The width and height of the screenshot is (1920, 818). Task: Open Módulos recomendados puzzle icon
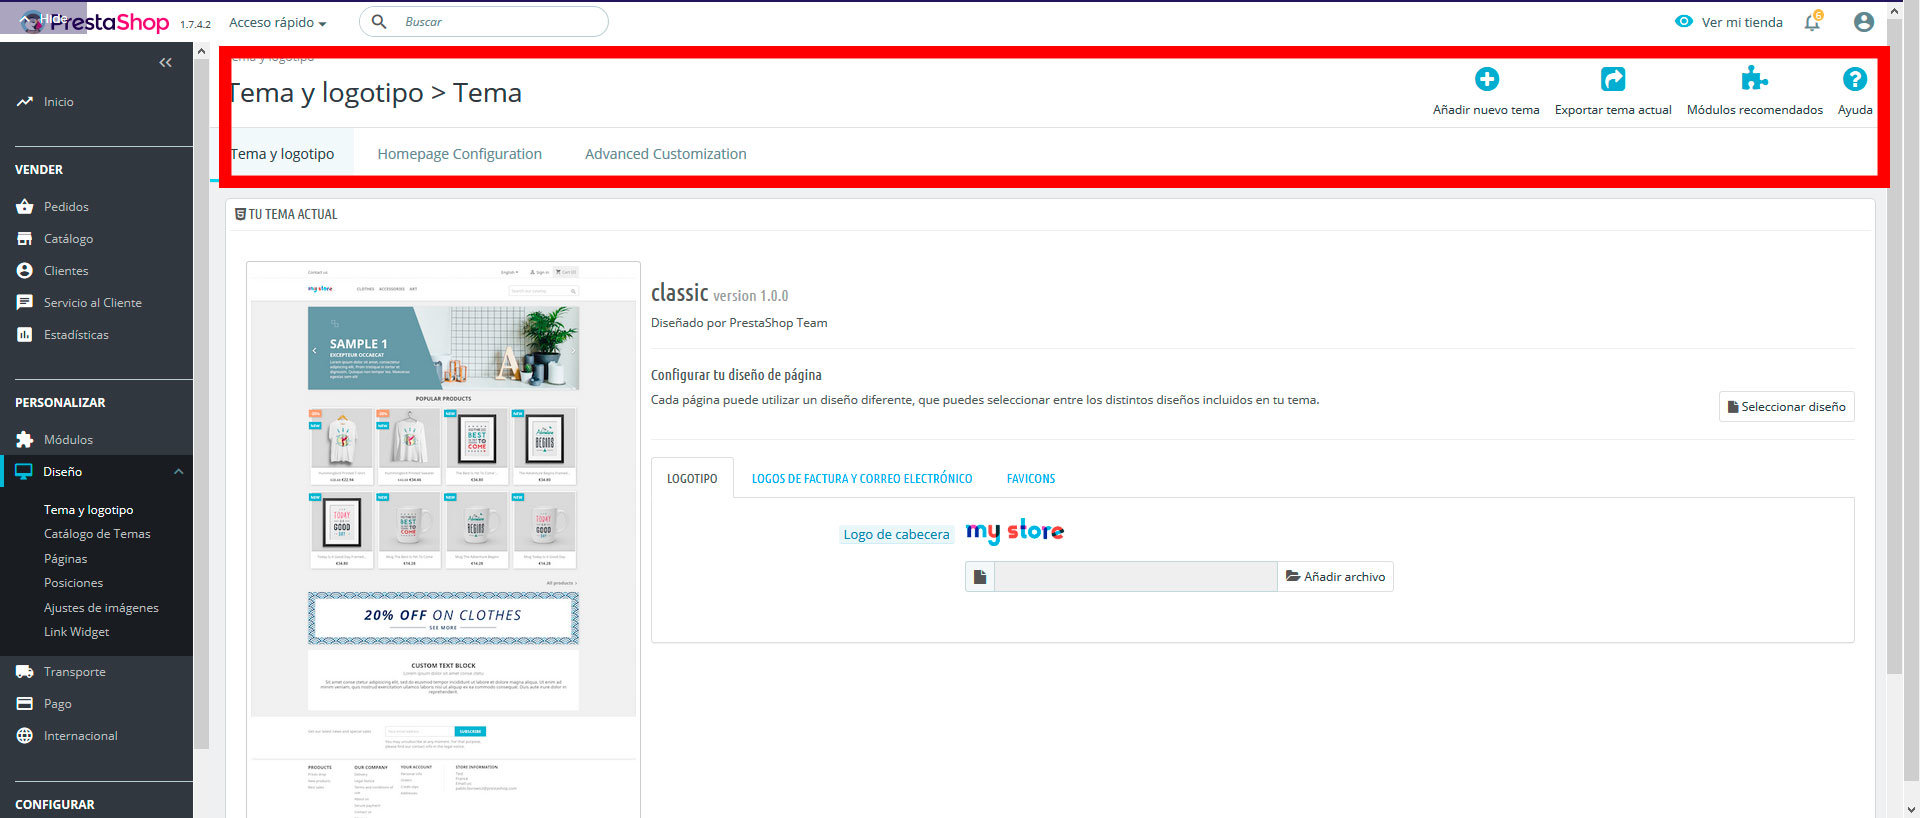pyautogui.click(x=1754, y=79)
